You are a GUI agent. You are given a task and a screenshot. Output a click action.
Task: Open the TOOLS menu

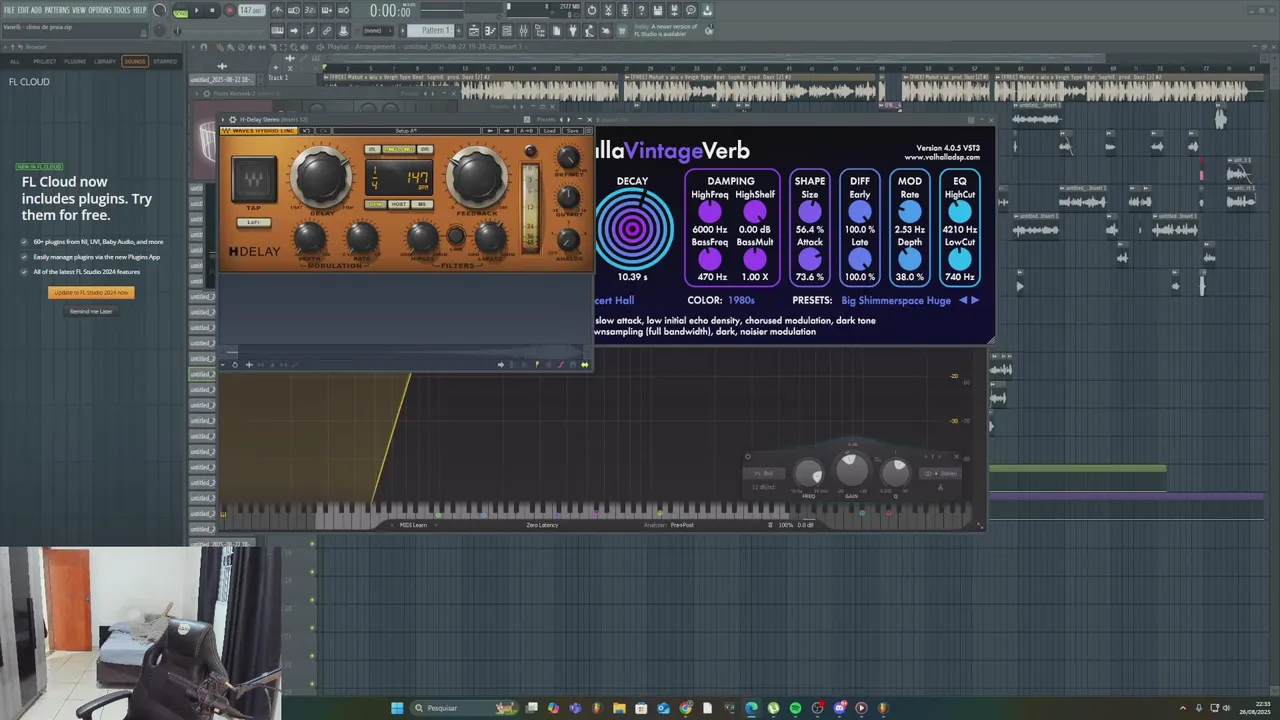pos(122,10)
